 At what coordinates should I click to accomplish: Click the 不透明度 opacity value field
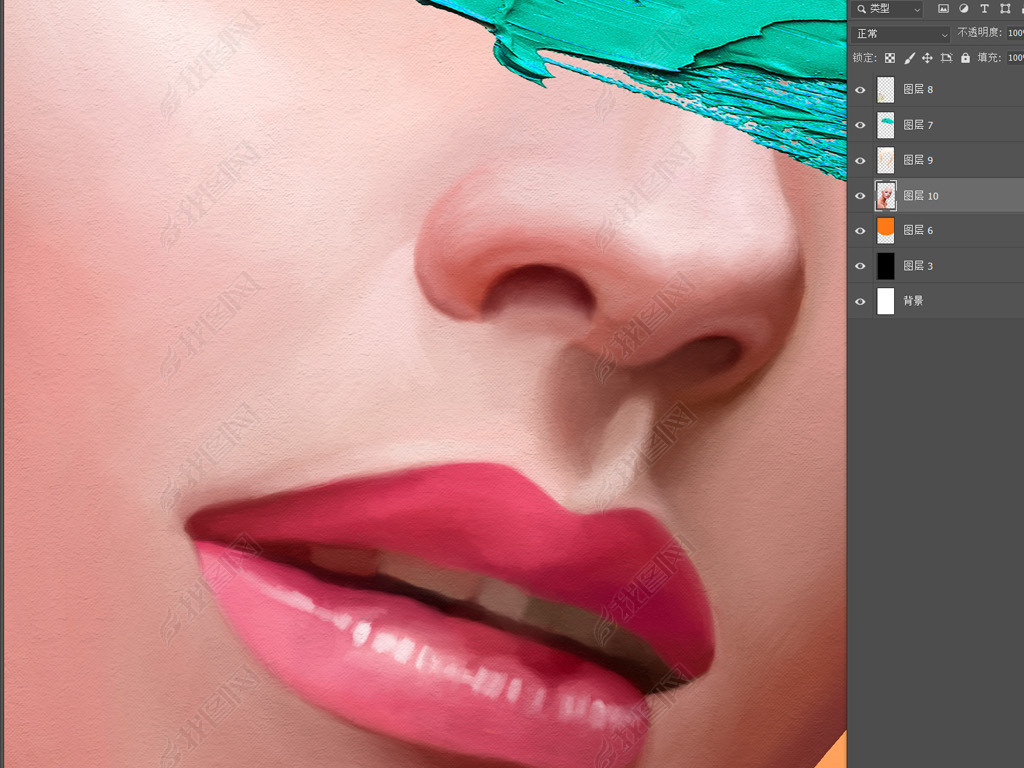tap(1014, 34)
